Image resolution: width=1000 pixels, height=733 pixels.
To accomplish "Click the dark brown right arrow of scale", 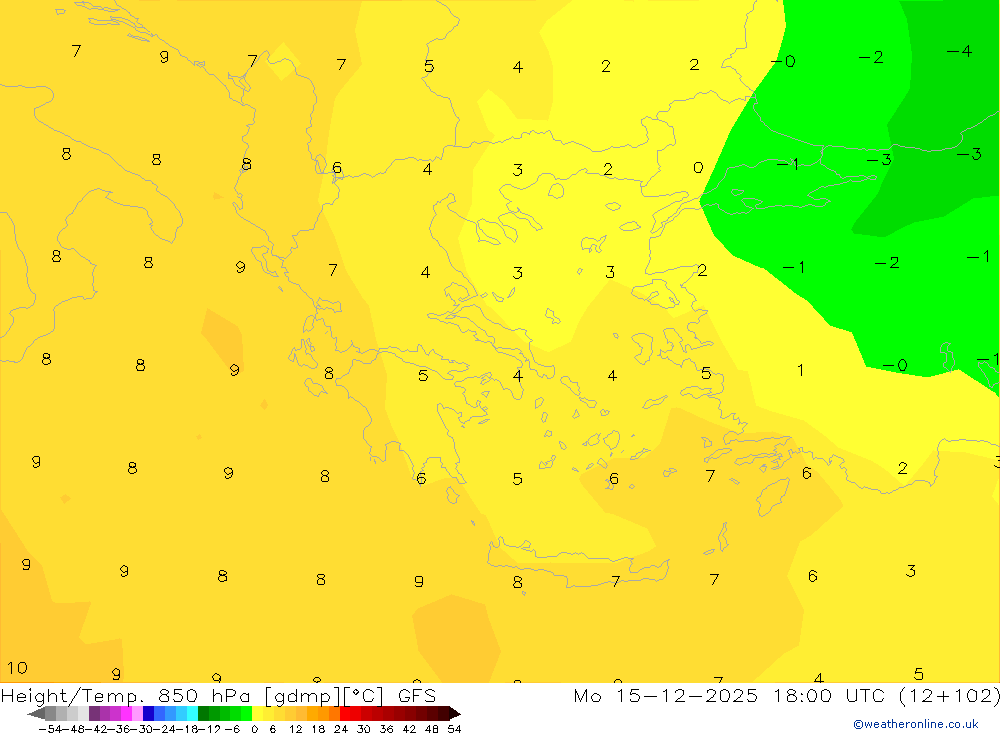I will tap(455, 713).
